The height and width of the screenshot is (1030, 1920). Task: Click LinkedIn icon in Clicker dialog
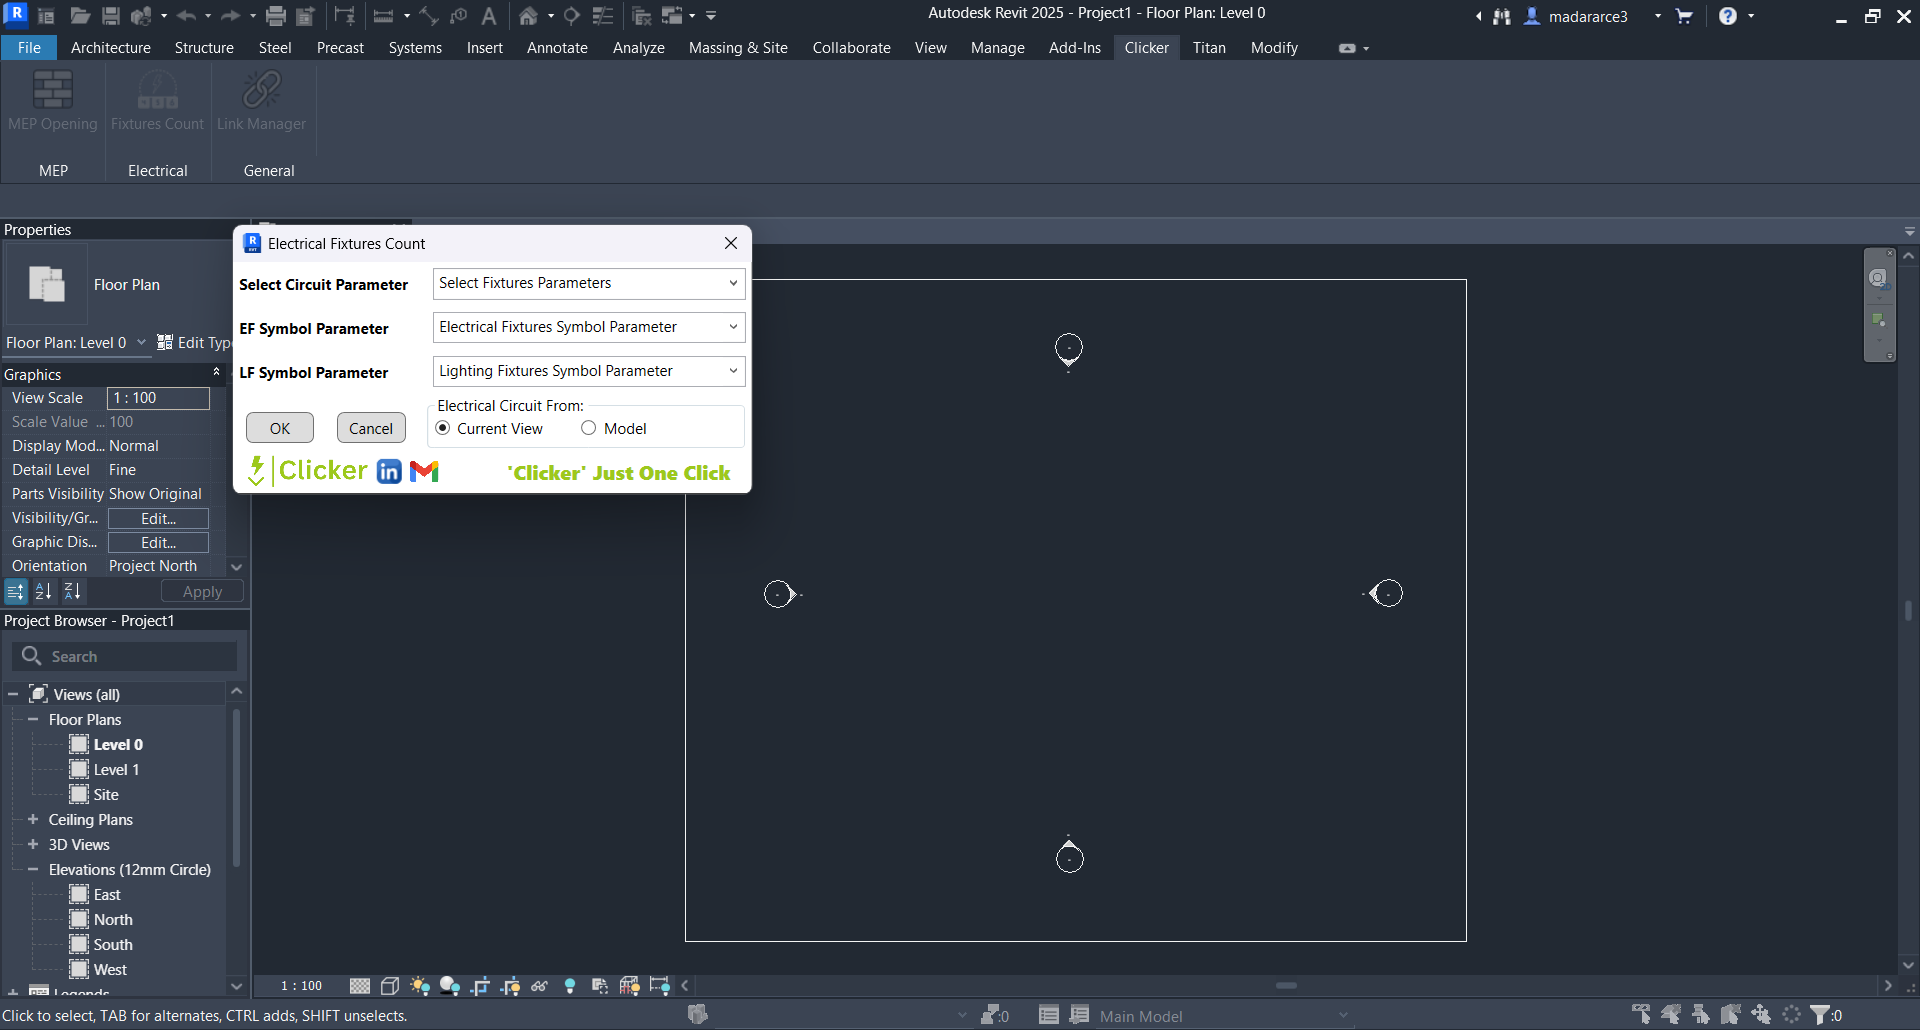[x=389, y=471]
